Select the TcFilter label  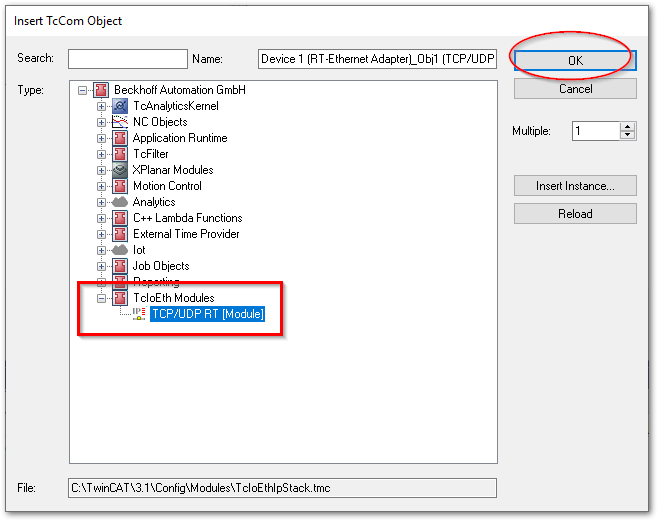151,154
